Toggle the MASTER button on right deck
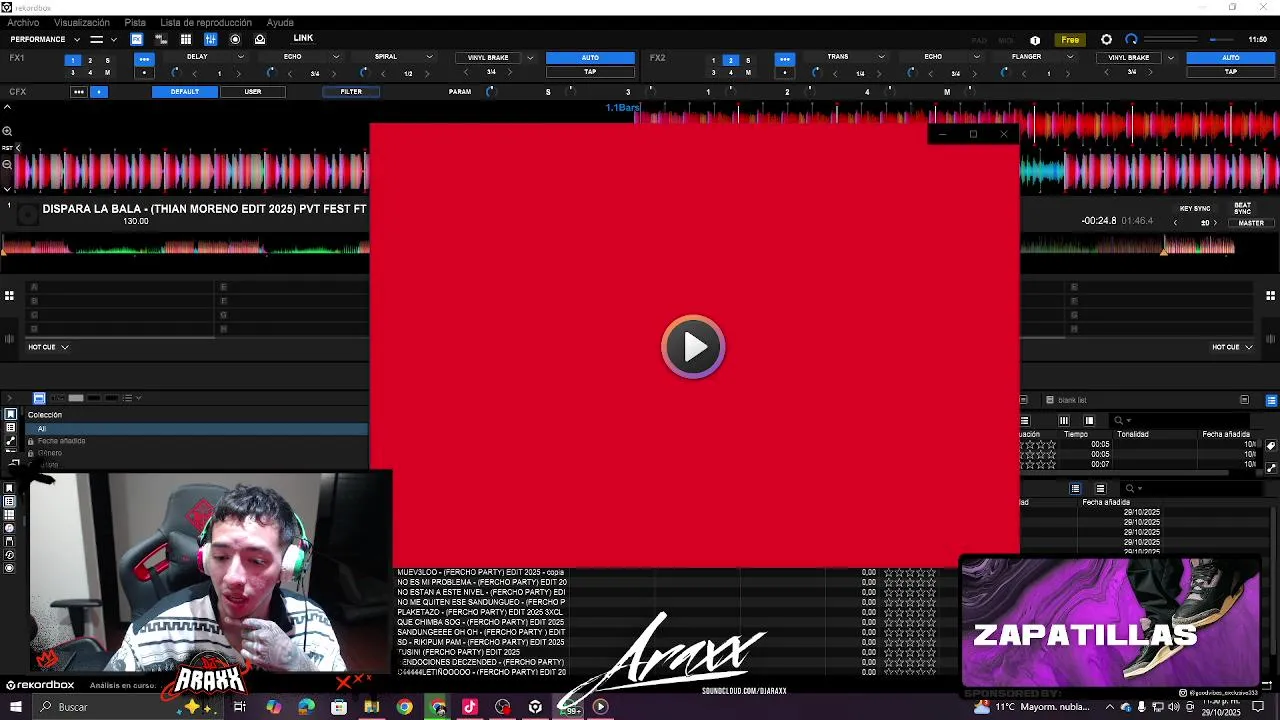 coord(1251,223)
